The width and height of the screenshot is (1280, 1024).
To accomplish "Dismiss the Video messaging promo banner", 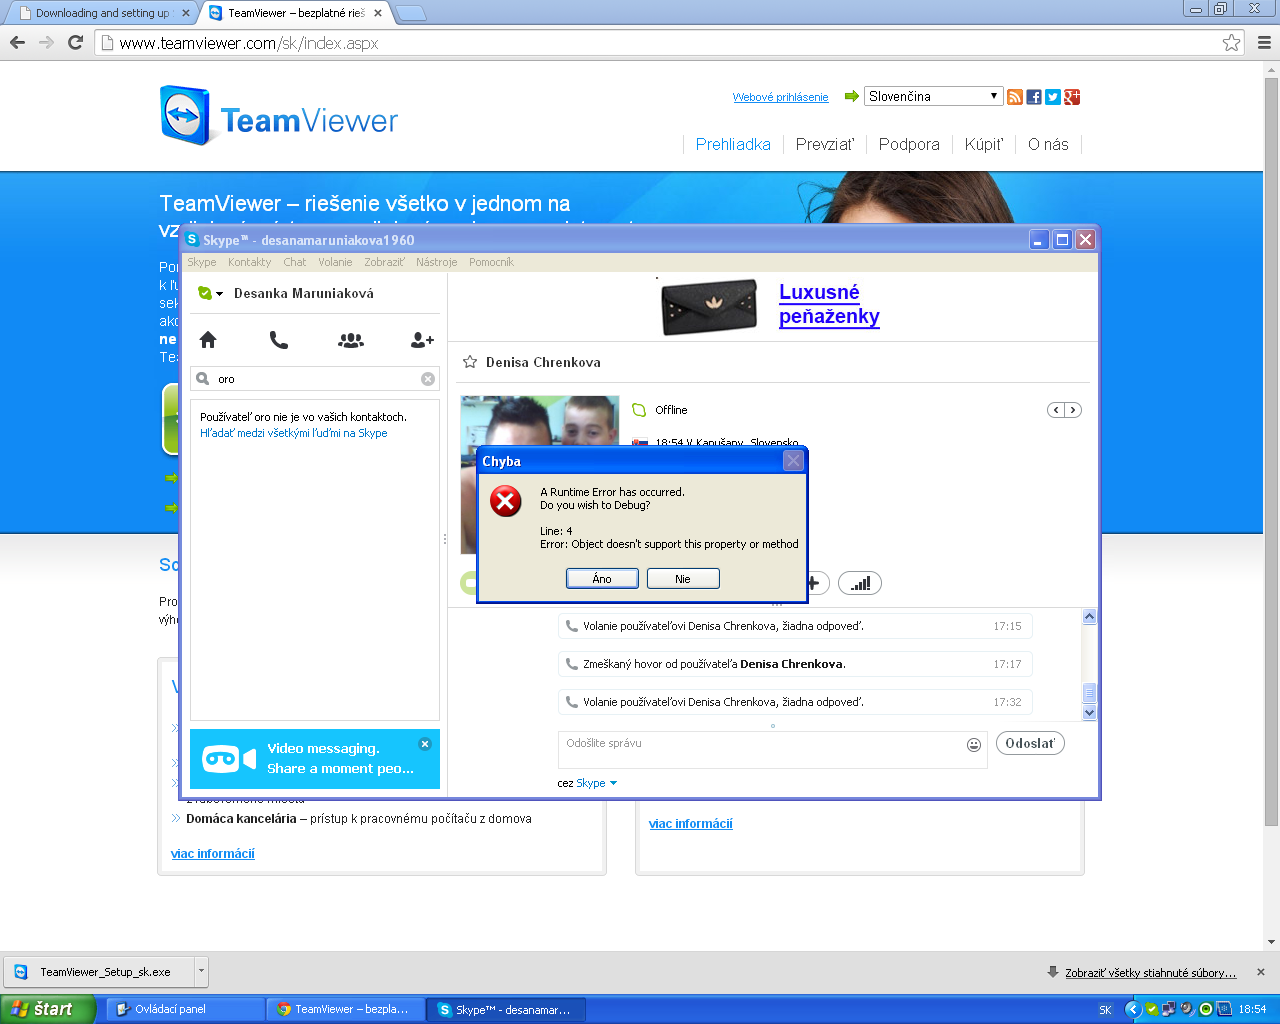I will point(425,743).
